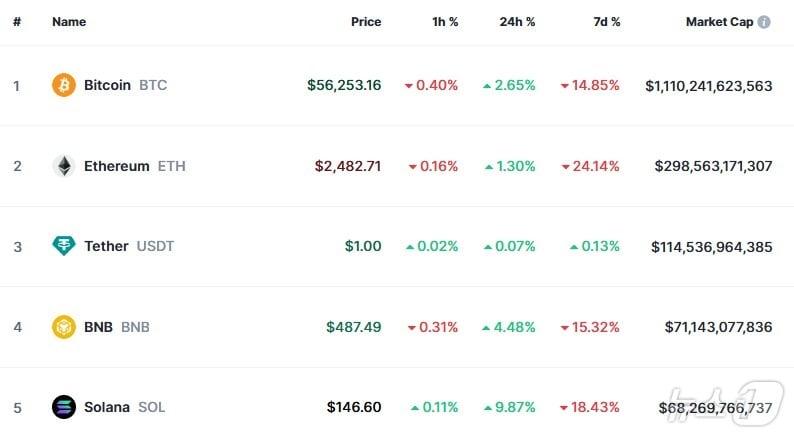794x438 pixels.
Task: Open the Bitcoin coin page link
Action: click(107, 85)
